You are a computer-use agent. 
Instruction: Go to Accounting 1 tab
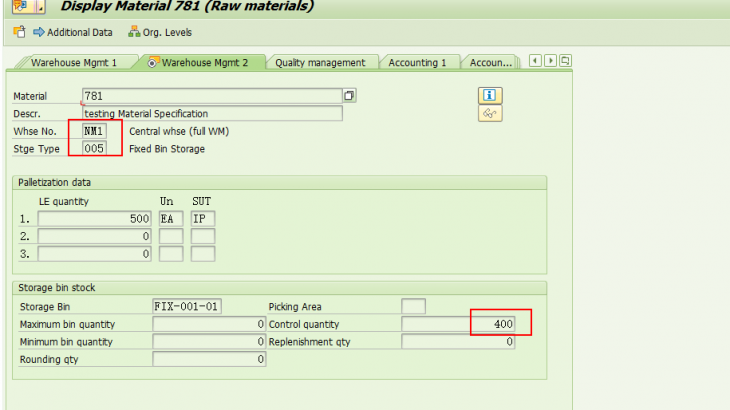(417, 62)
